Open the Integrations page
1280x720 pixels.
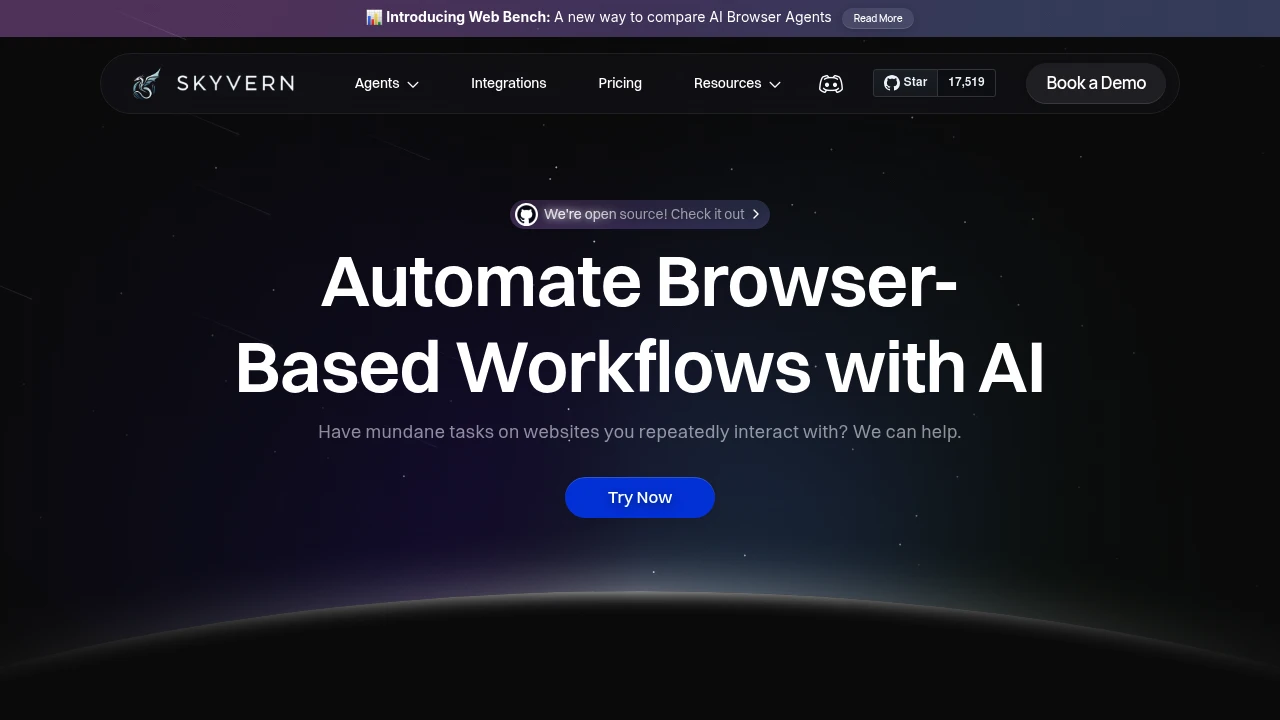point(509,84)
